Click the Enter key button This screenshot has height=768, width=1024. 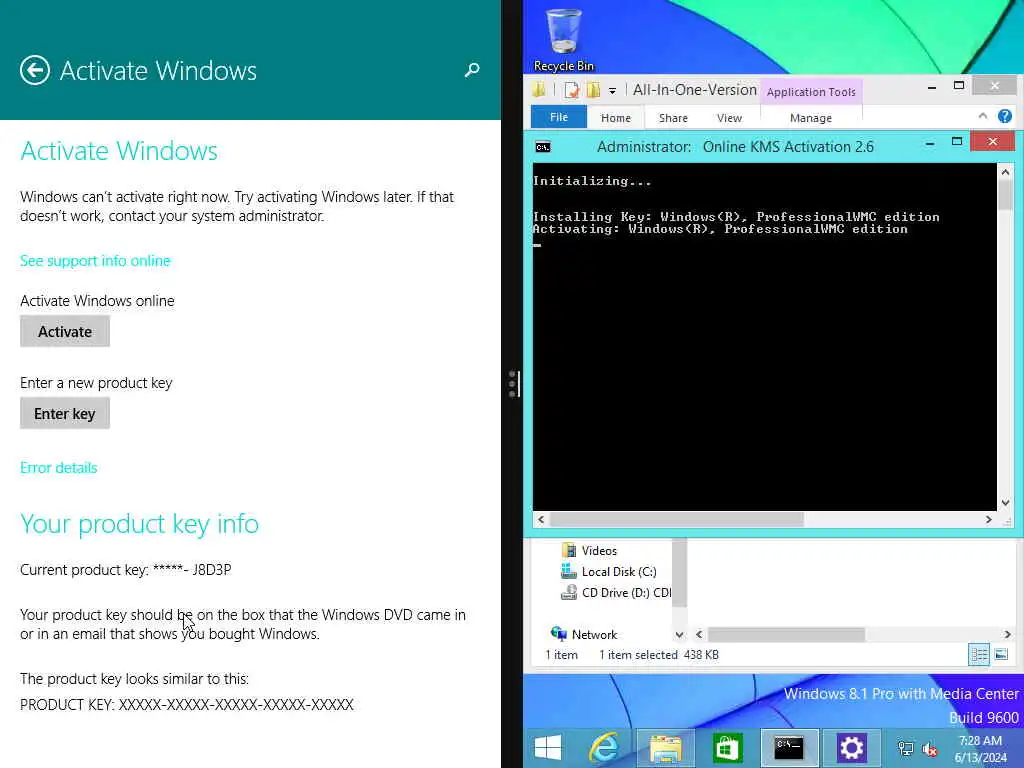65,413
